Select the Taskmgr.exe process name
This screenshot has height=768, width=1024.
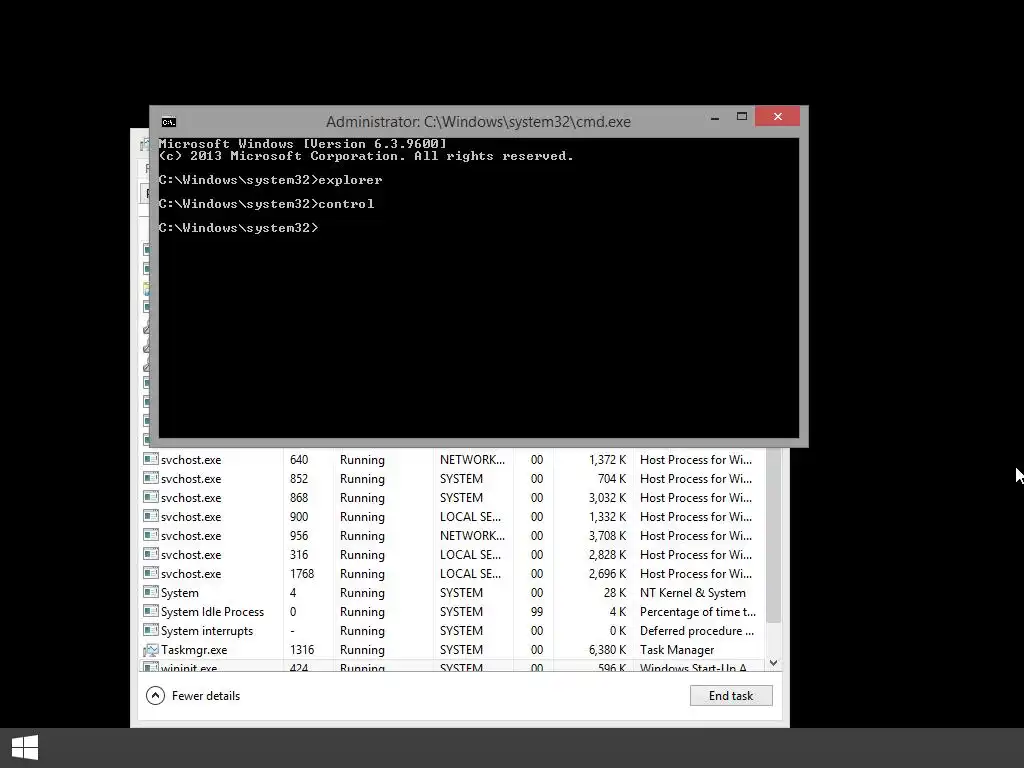[194, 650]
